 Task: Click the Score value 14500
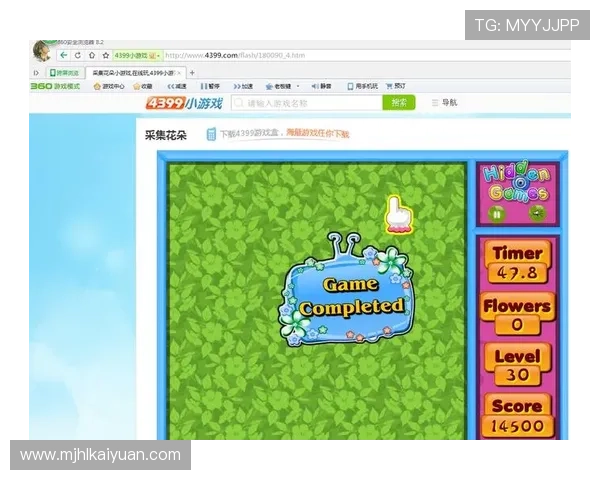point(517,426)
